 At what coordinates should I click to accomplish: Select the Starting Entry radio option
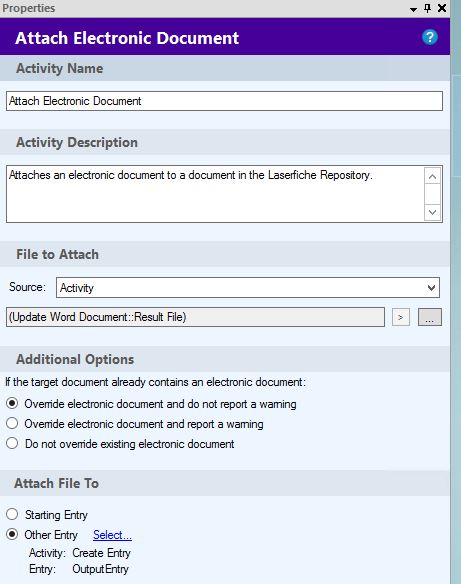pos(12,514)
